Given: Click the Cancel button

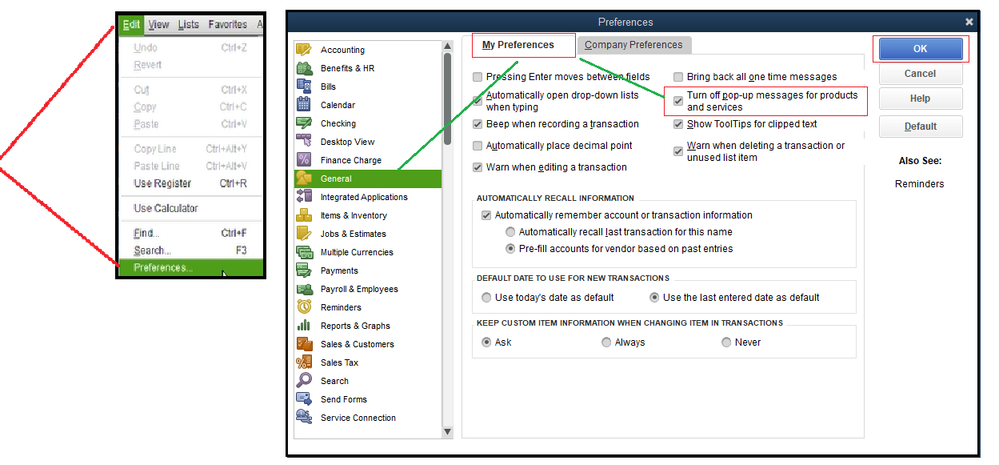Looking at the screenshot, I should [x=921, y=74].
